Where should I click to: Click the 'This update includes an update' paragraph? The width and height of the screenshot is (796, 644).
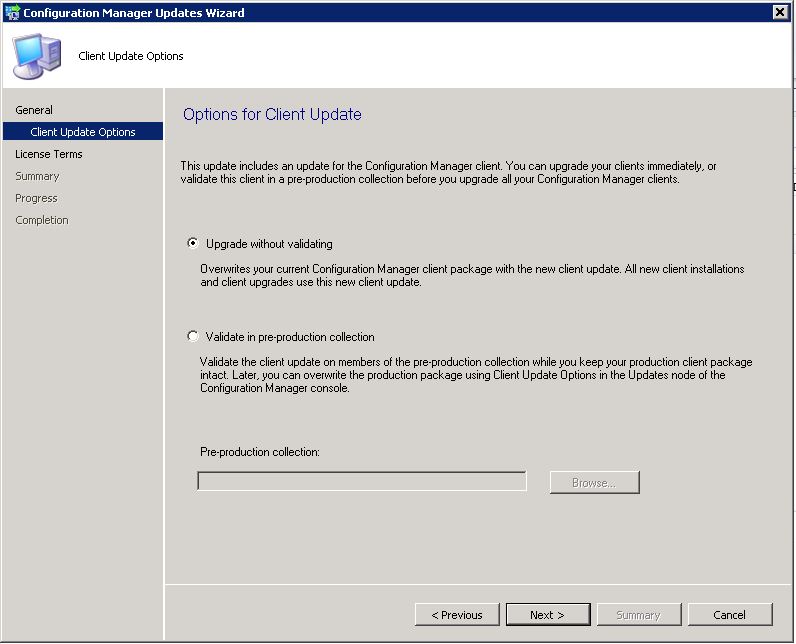tap(448, 173)
